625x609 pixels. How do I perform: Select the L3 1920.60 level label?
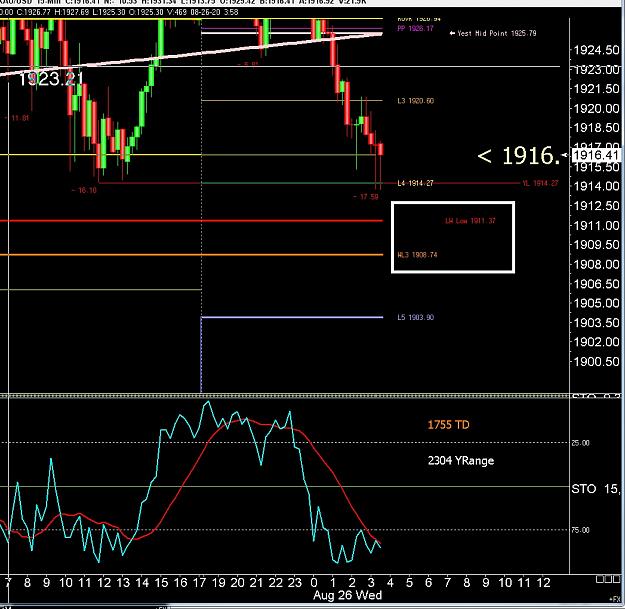coord(416,100)
